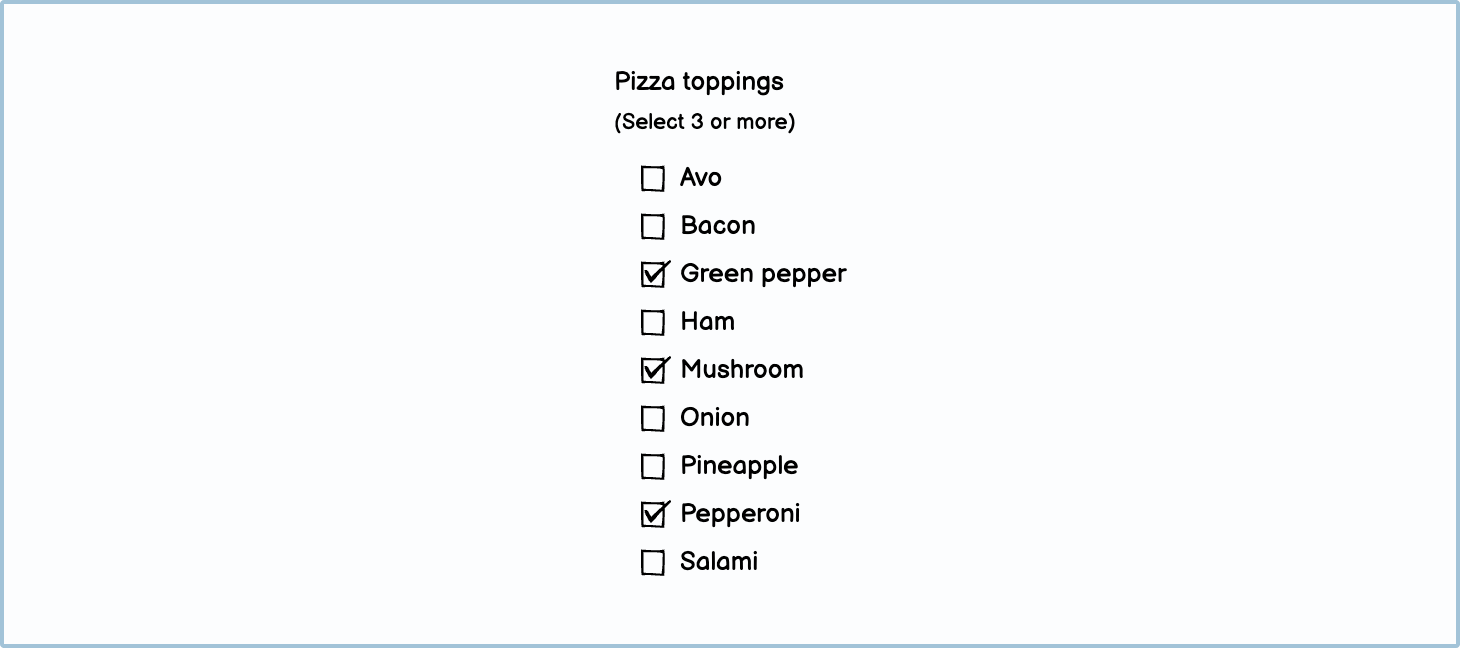Click the "Bacon" label text
This screenshot has width=1460, height=648.
(717, 226)
